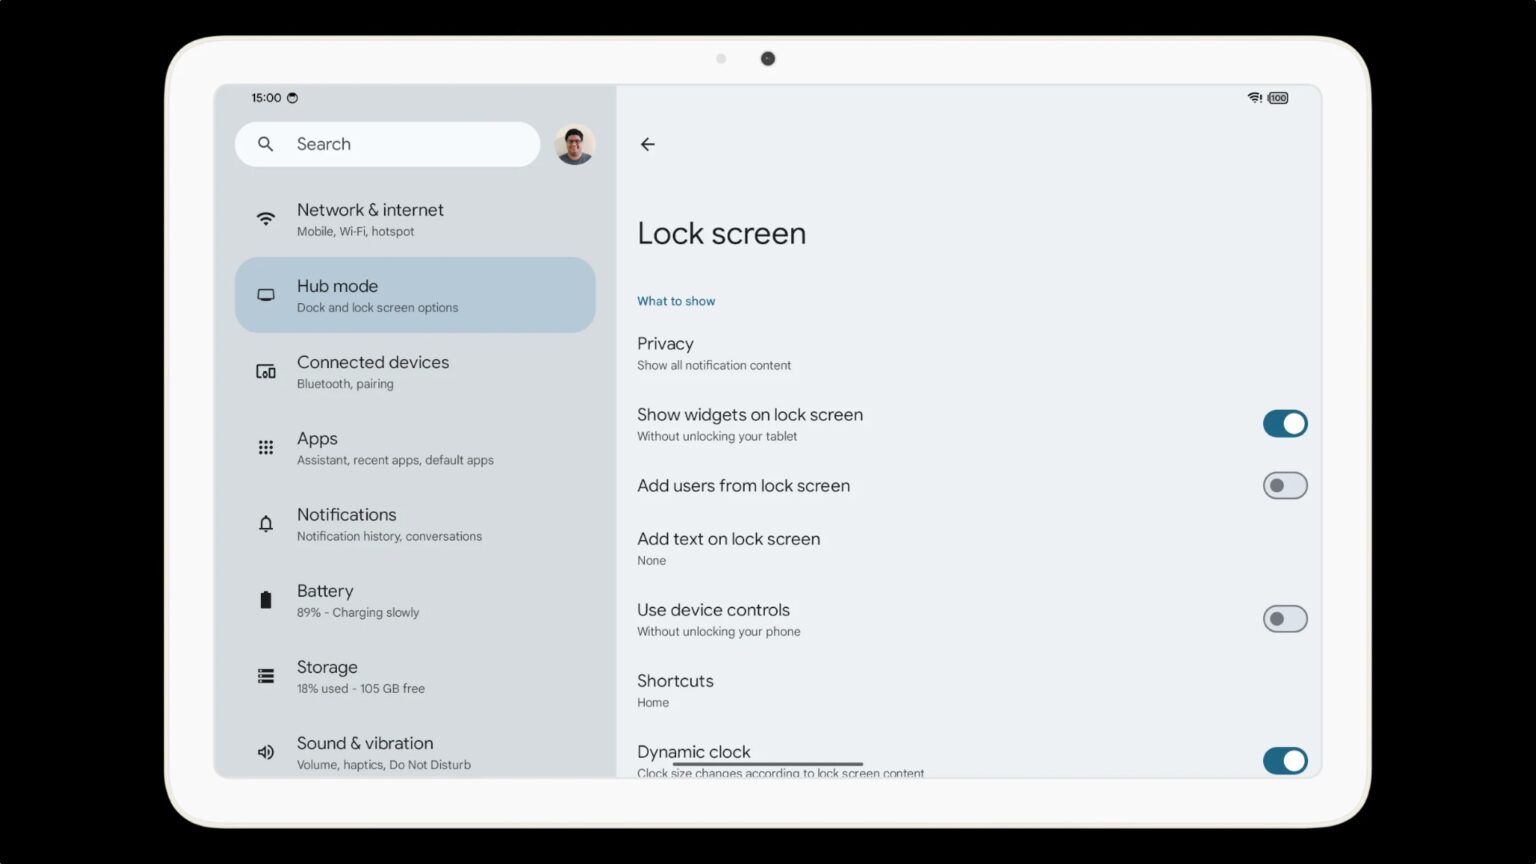The width and height of the screenshot is (1536, 864).
Task: Select the Storage icon
Action: (x=265, y=675)
